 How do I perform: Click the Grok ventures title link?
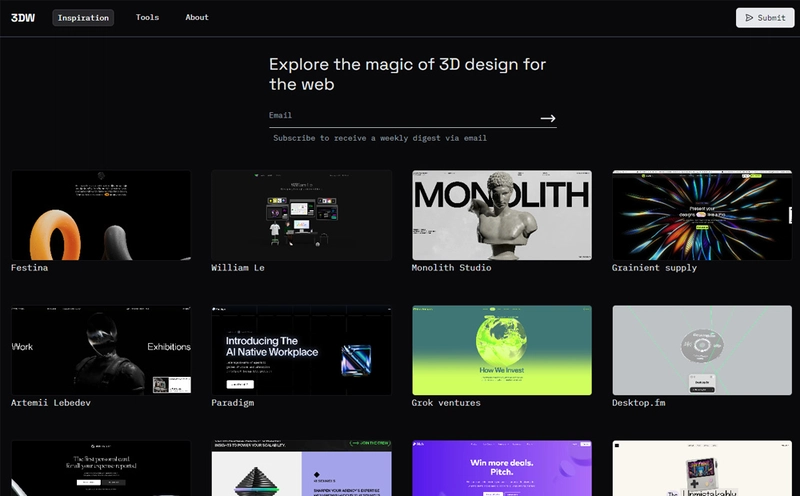(446, 403)
